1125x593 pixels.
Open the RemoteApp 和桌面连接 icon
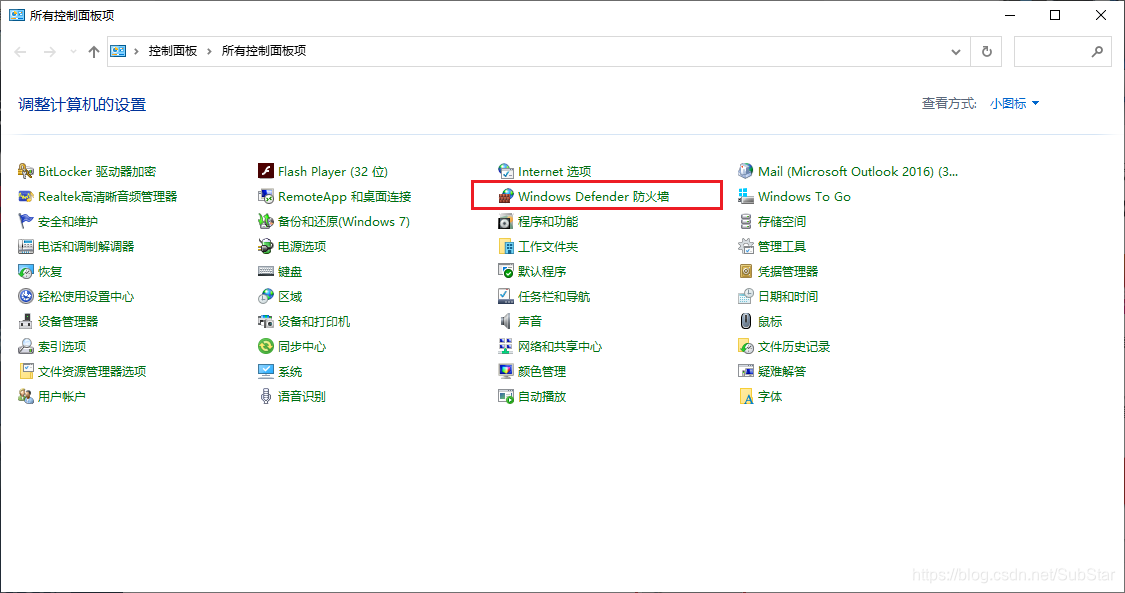coord(266,196)
